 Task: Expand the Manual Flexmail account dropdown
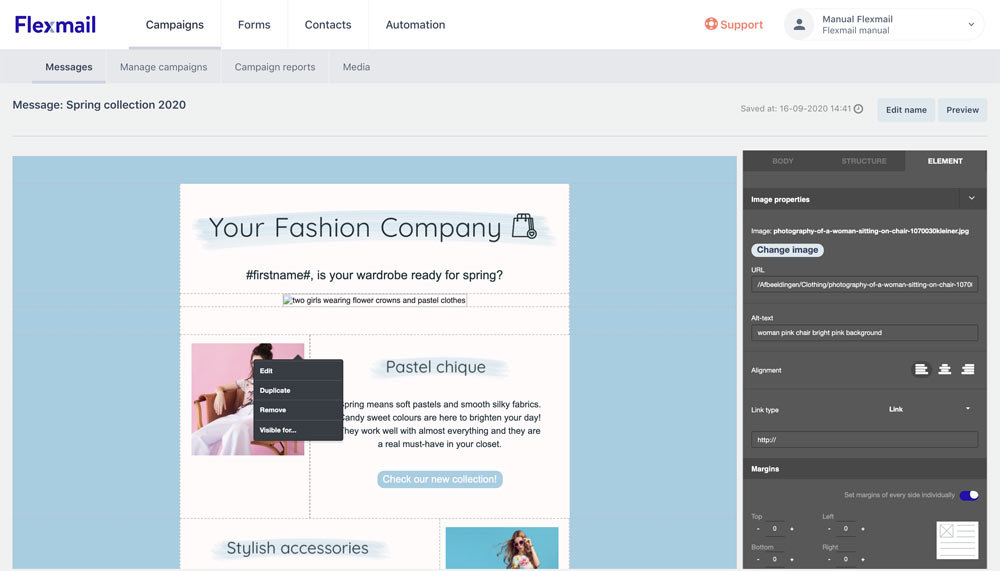[971, 25]
